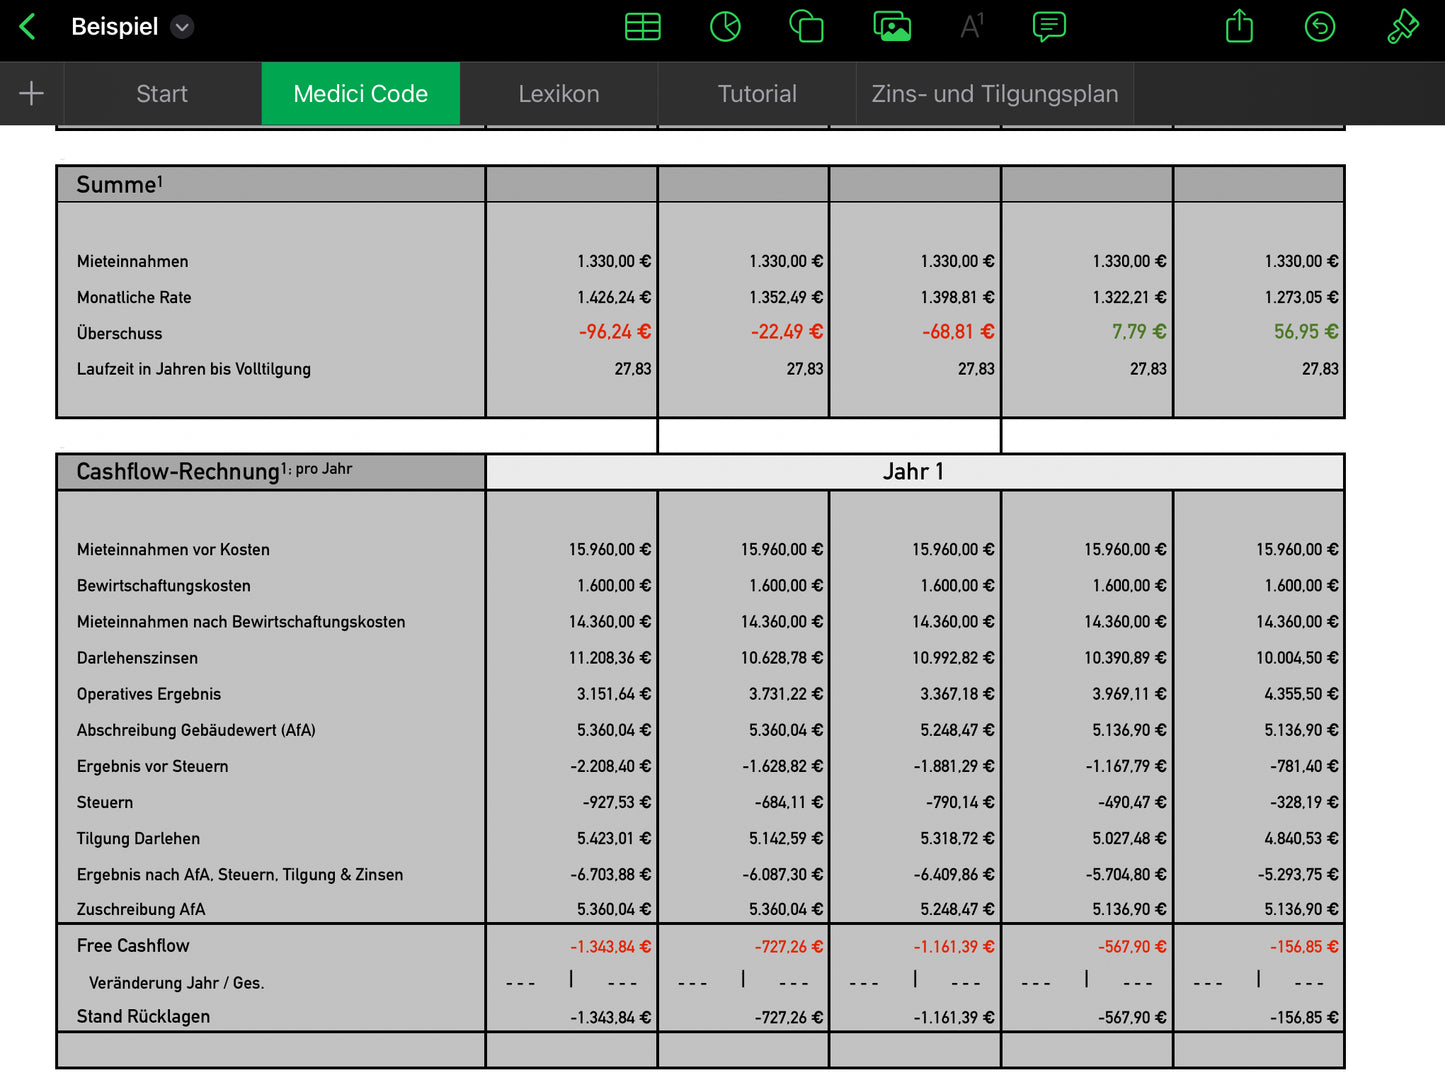Open the share menu
Screen dimensions: 1445x1080
click(x=1239, y=26)
